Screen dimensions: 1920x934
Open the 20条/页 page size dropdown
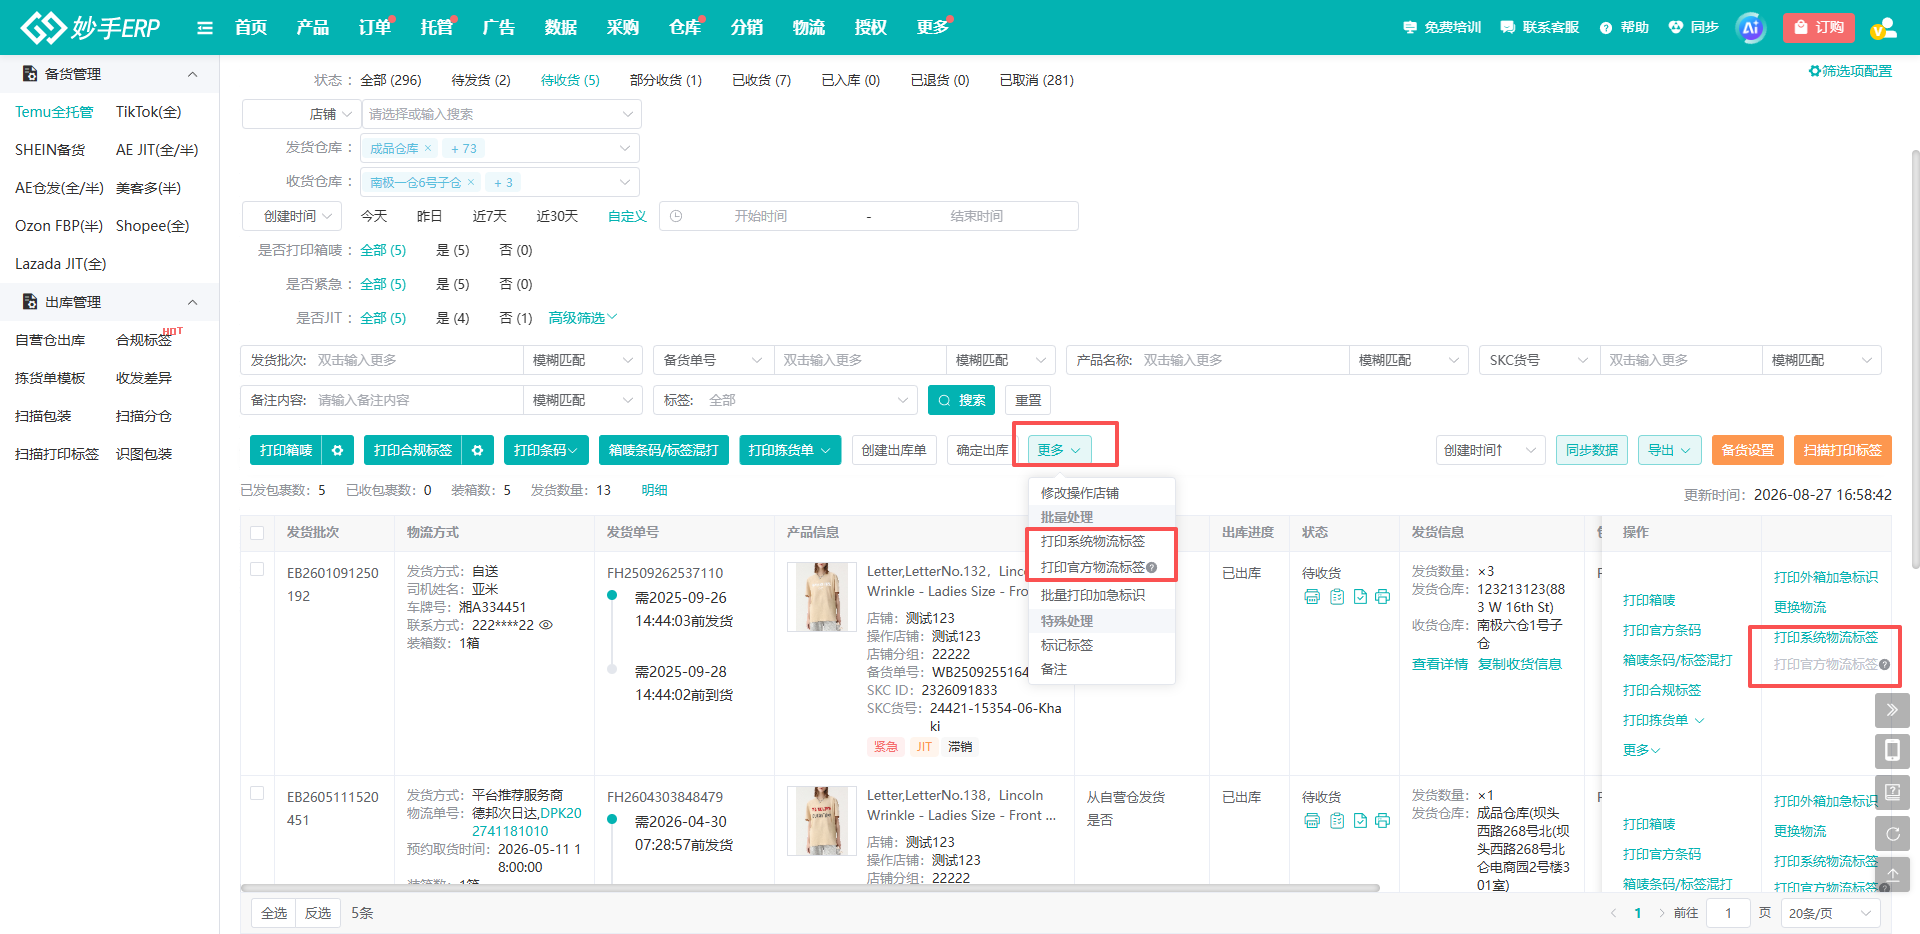click(x=1829, y=913)
